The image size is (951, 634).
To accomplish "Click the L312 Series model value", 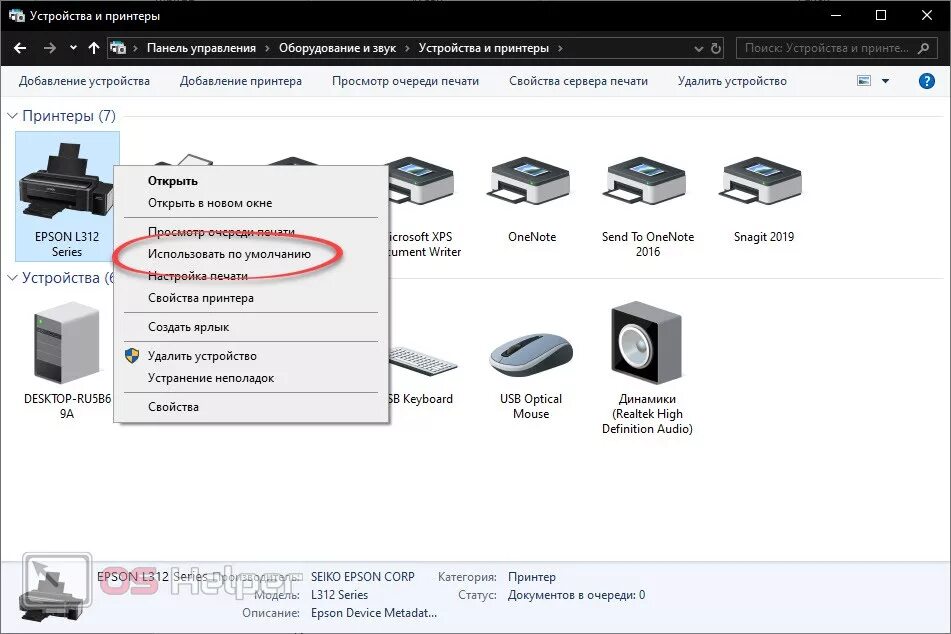I will coord(340,595).
